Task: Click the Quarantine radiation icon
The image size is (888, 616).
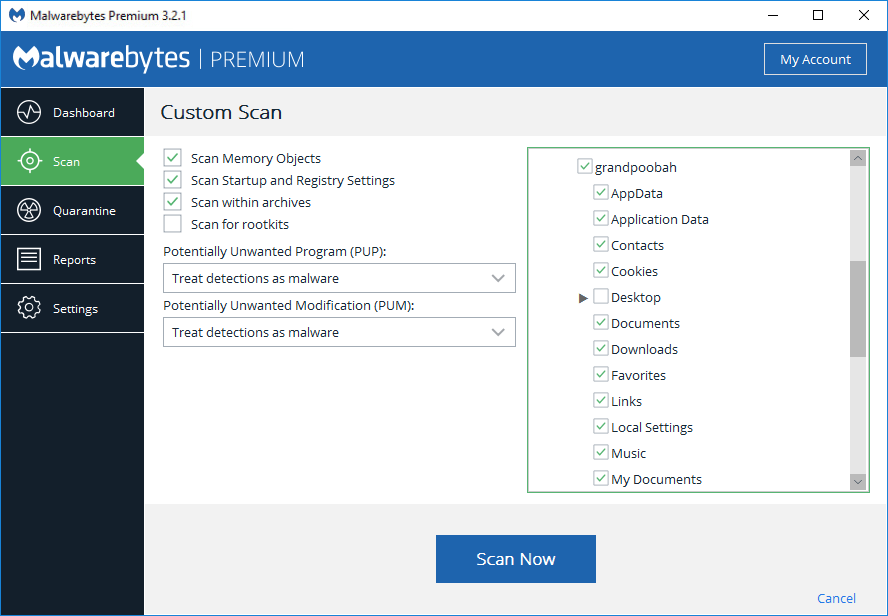Action: [29, 211]
